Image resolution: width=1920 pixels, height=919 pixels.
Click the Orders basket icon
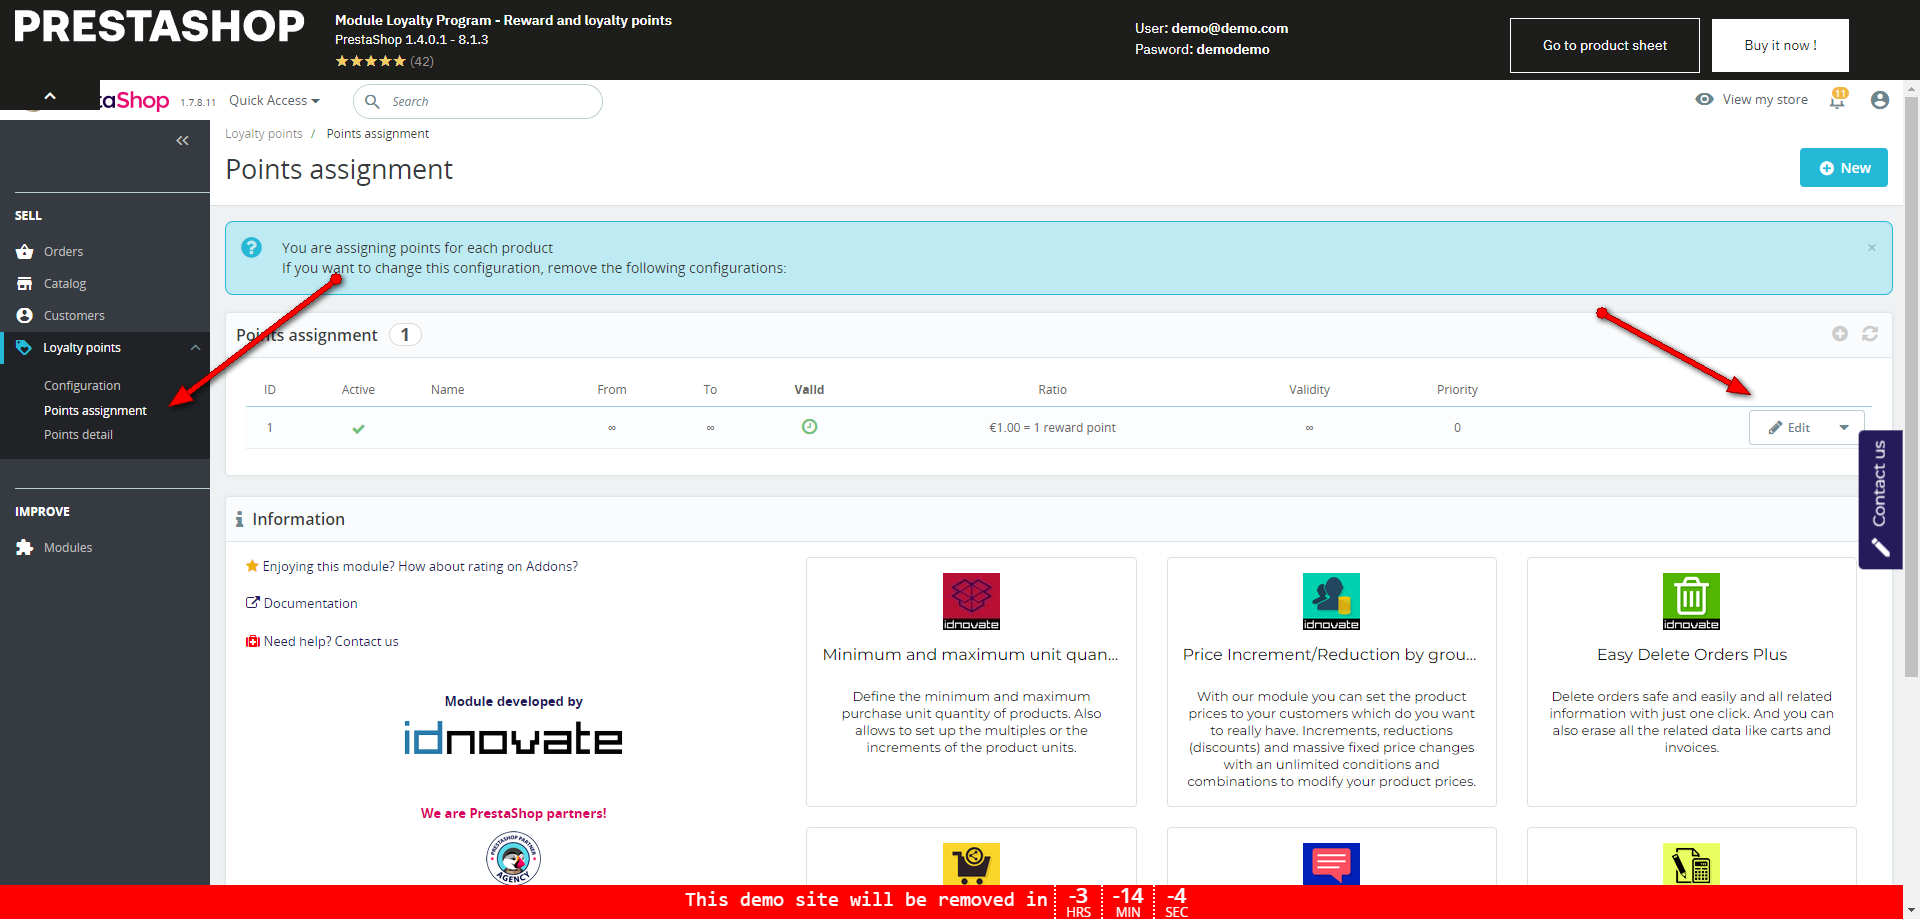point(25,252)
